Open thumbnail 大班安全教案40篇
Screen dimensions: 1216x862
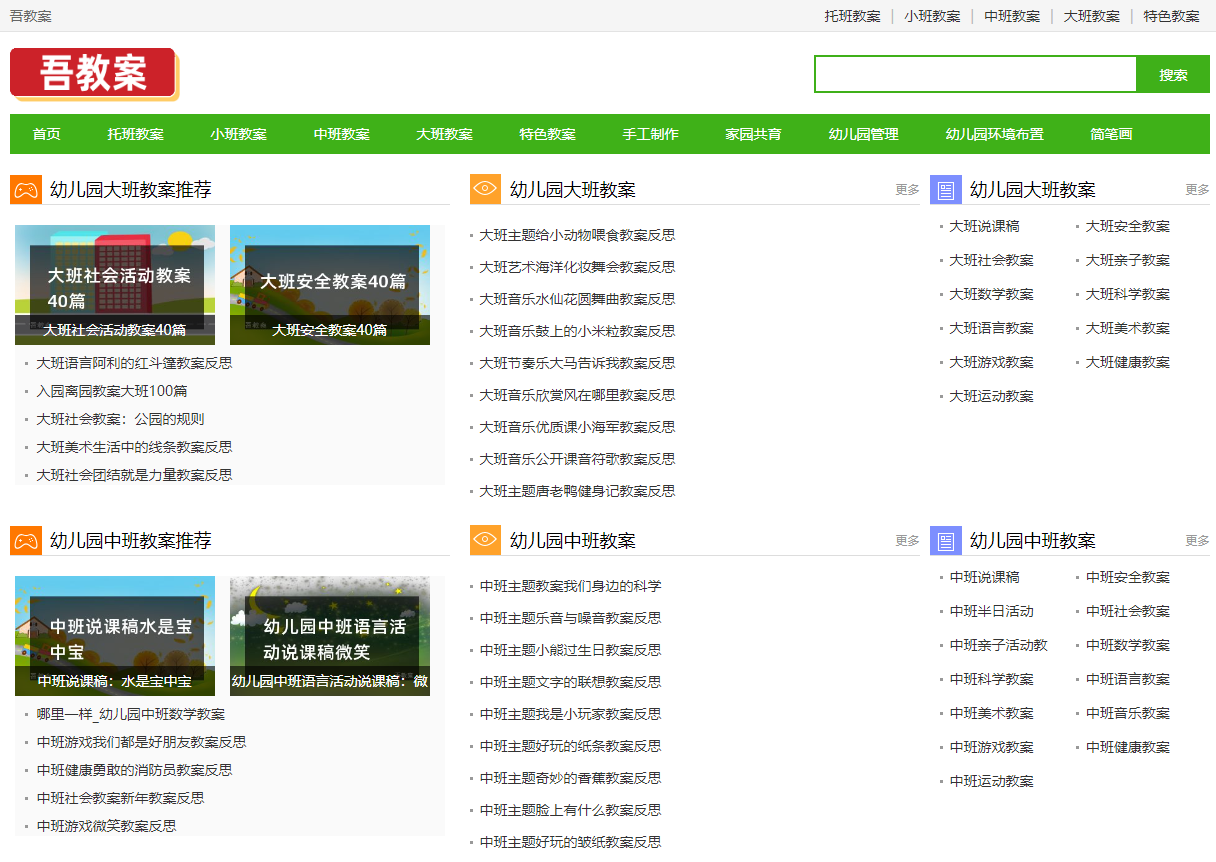[330, 285]
